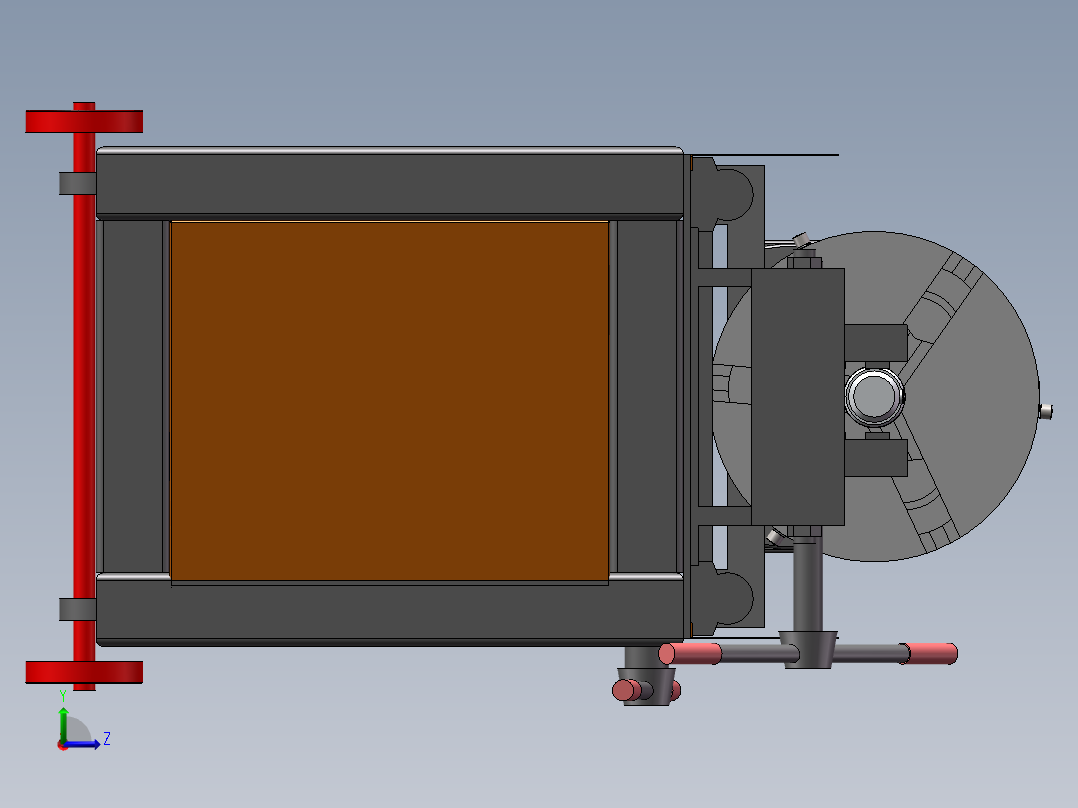This screenshot has width=1078, height=808.
Task: Select the left red grip of the long handle
Action: 690,654
